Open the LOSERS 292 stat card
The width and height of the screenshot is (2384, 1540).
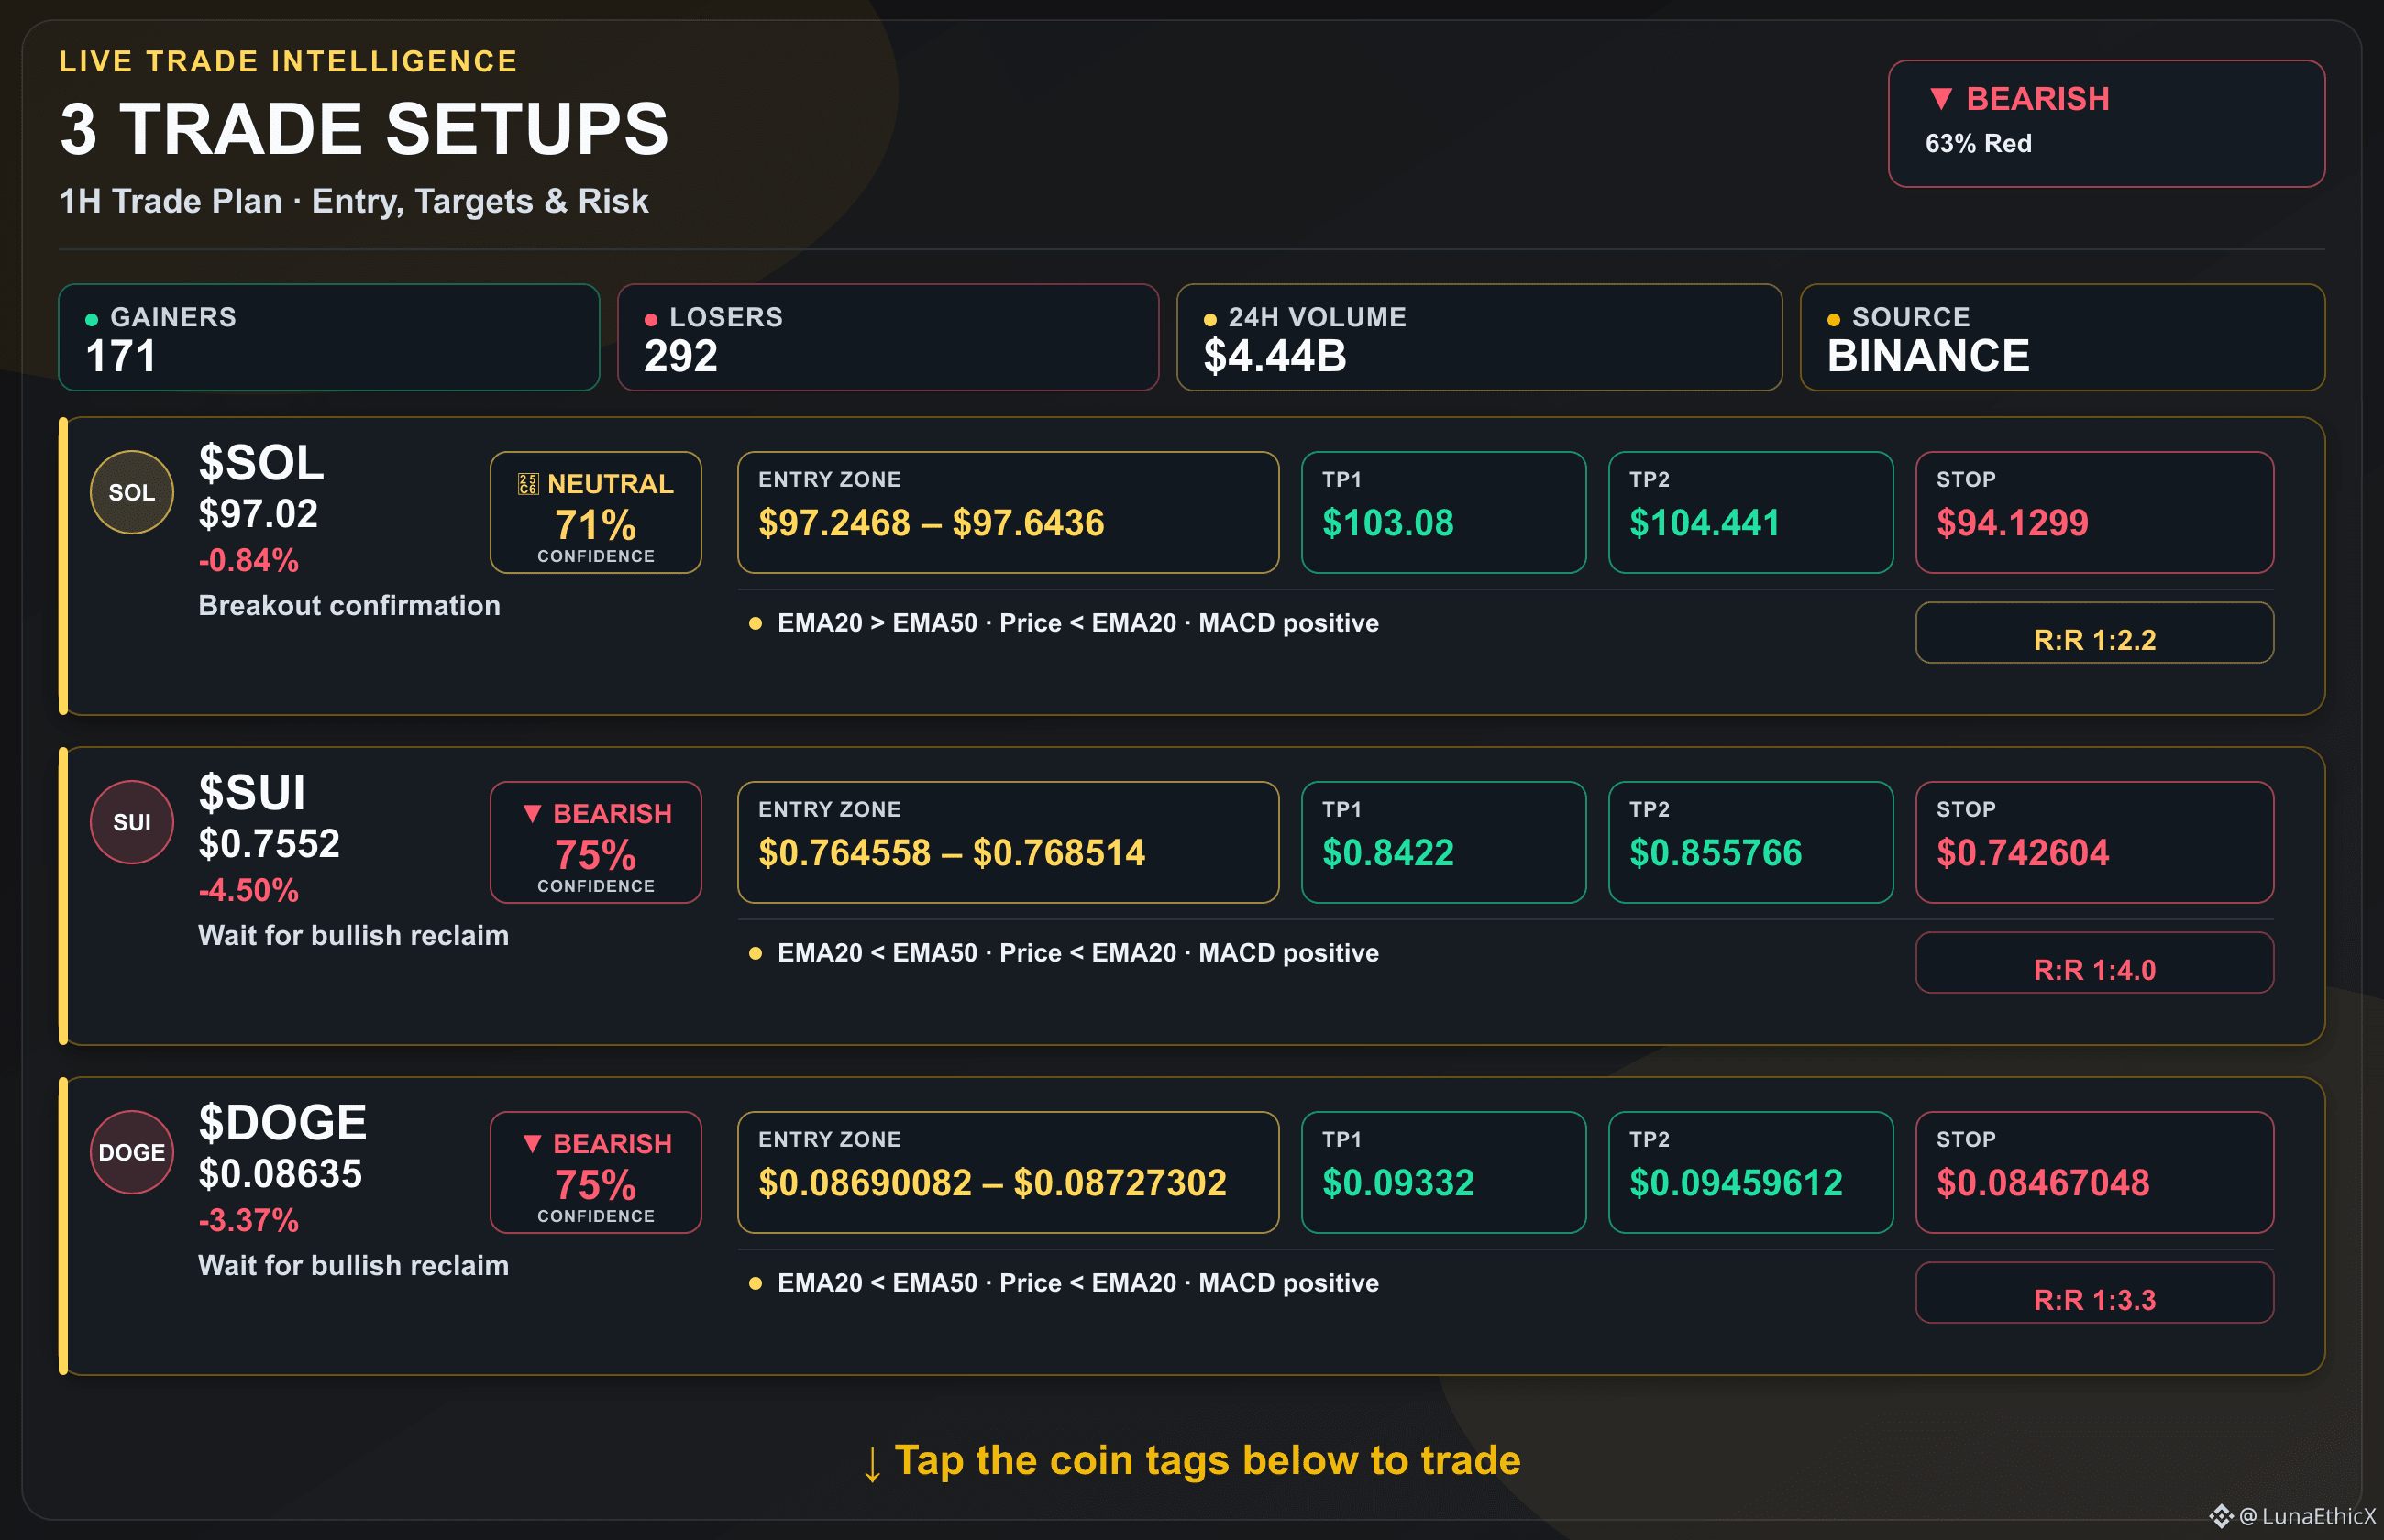pyautogui.click(x=888, y=337)
